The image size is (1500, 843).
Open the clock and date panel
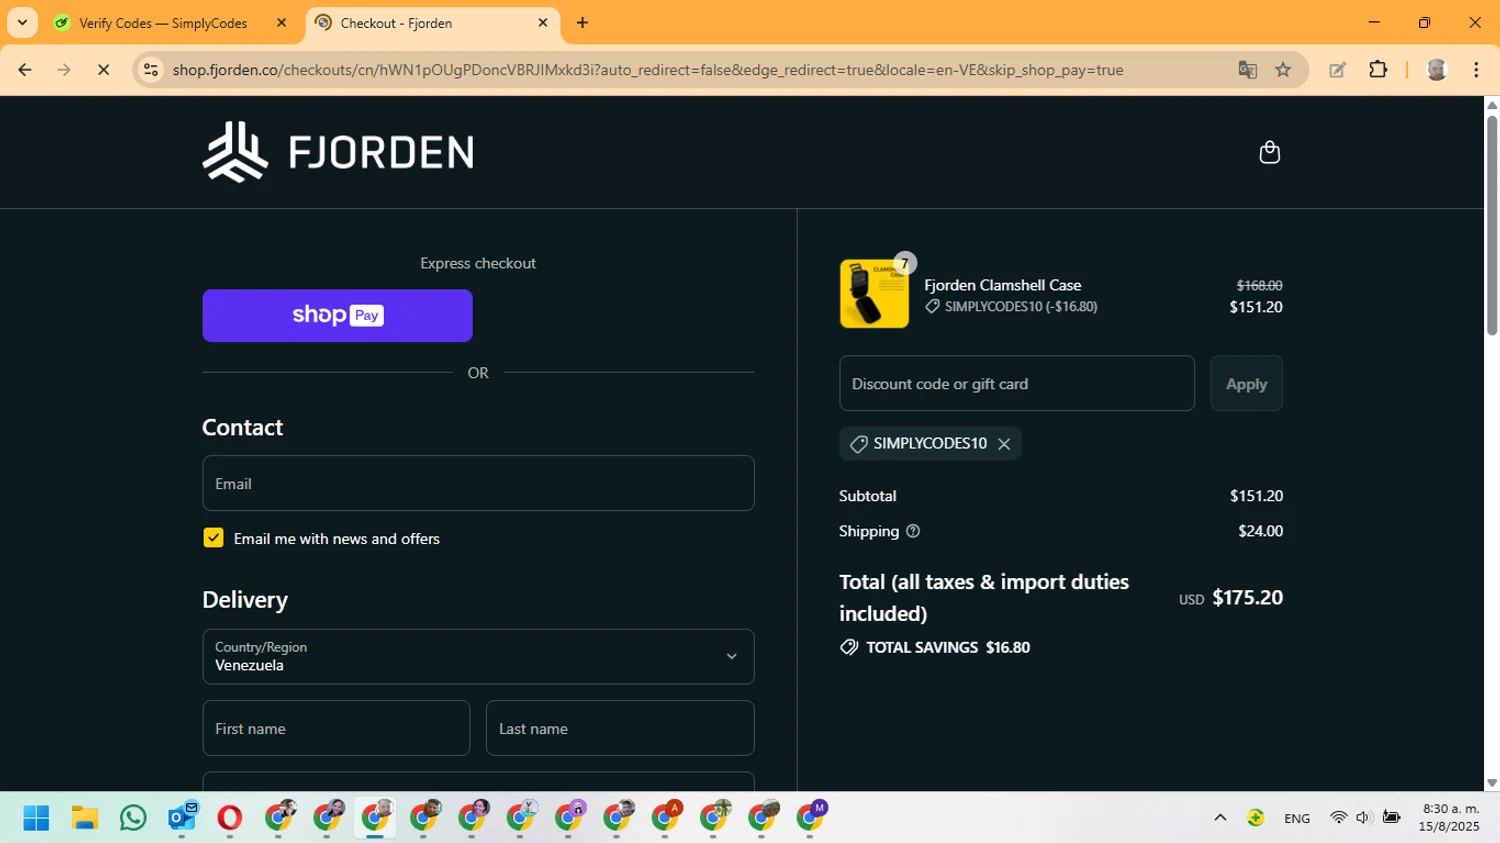[x=1449, y=818]
